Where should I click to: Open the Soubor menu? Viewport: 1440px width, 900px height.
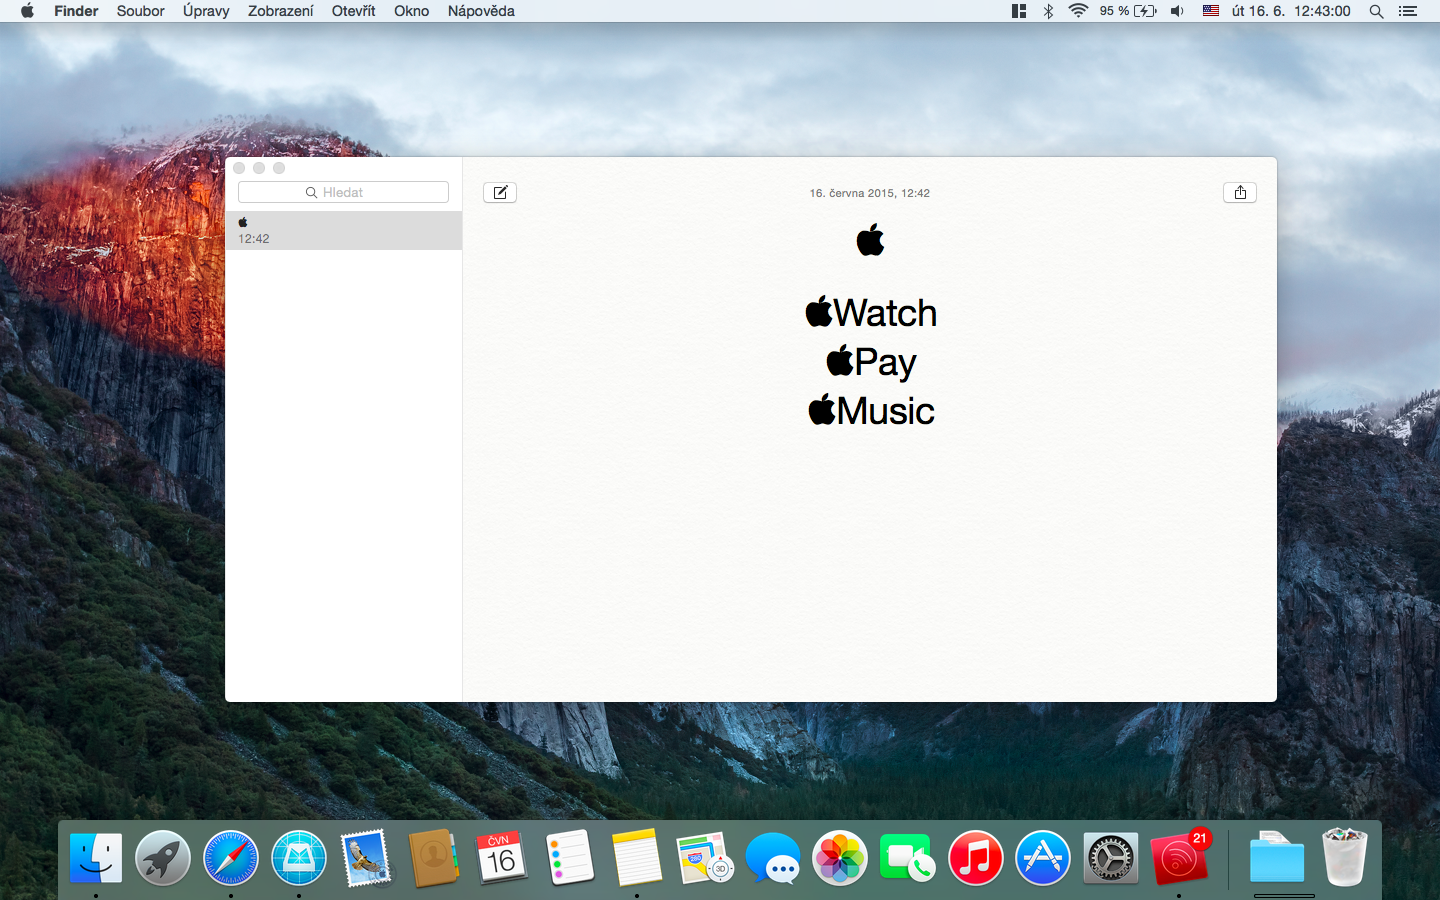pos(140,11)
